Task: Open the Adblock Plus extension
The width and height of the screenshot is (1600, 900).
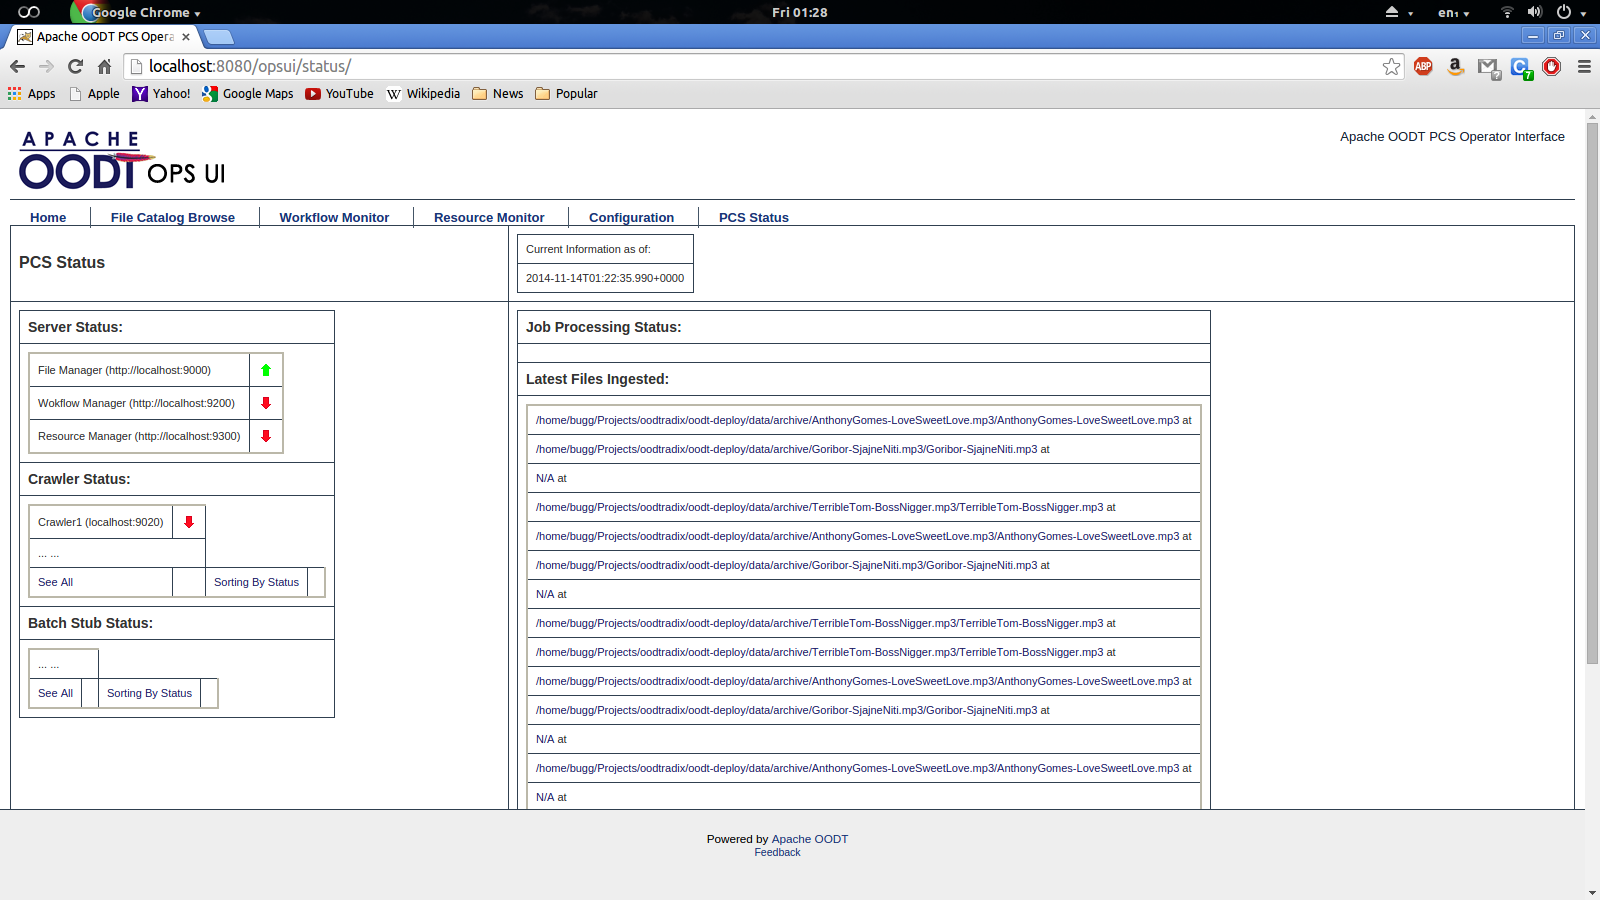Action: pyautogui.click(x=1423, y=67)
